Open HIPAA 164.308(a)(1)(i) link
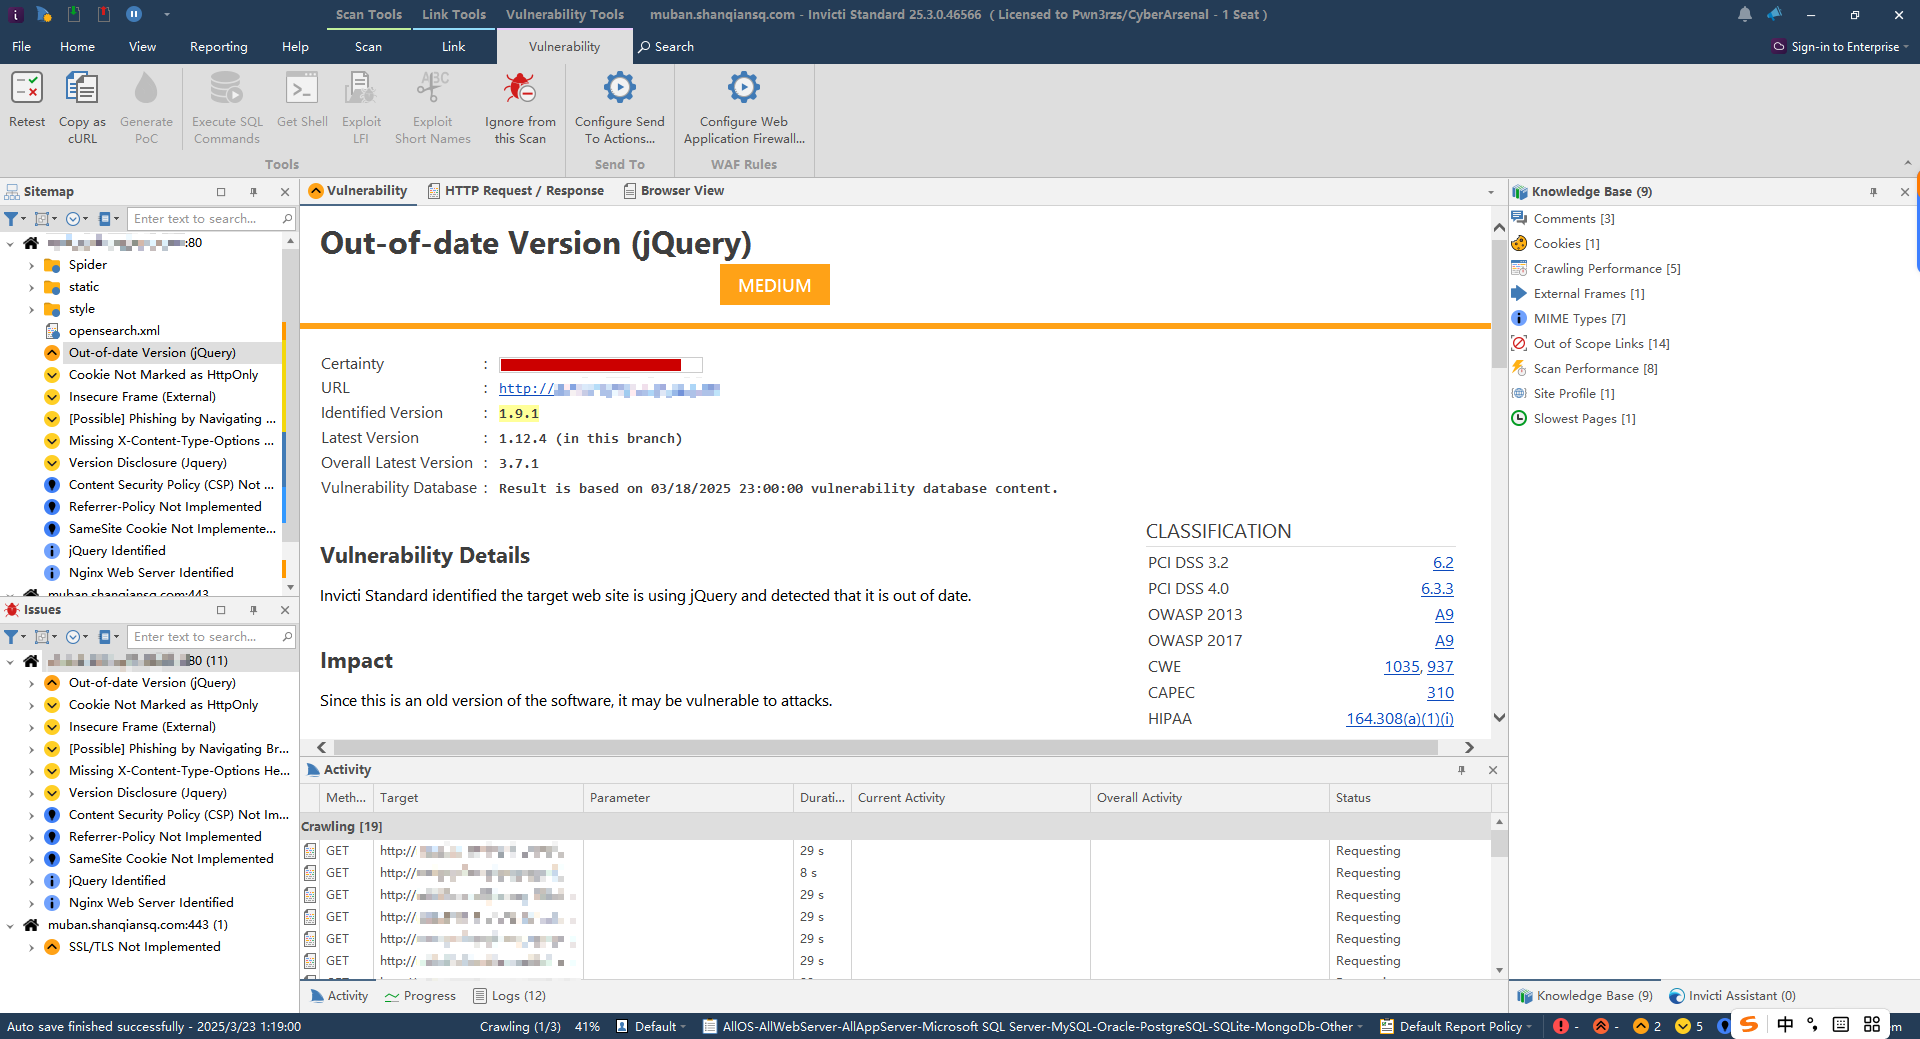The image size is (1920, 1039). 1400,719
